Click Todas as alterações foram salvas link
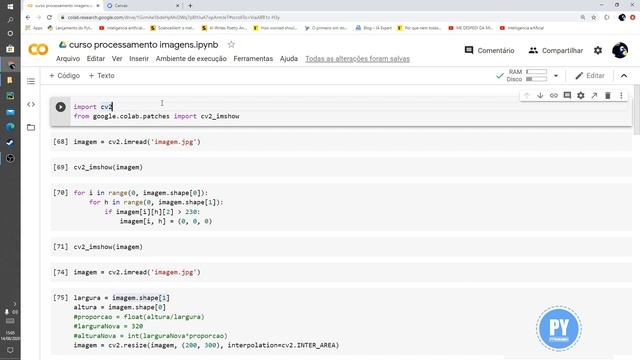The image size is (640, 360). pyautogui.click(x=358, y=59)
